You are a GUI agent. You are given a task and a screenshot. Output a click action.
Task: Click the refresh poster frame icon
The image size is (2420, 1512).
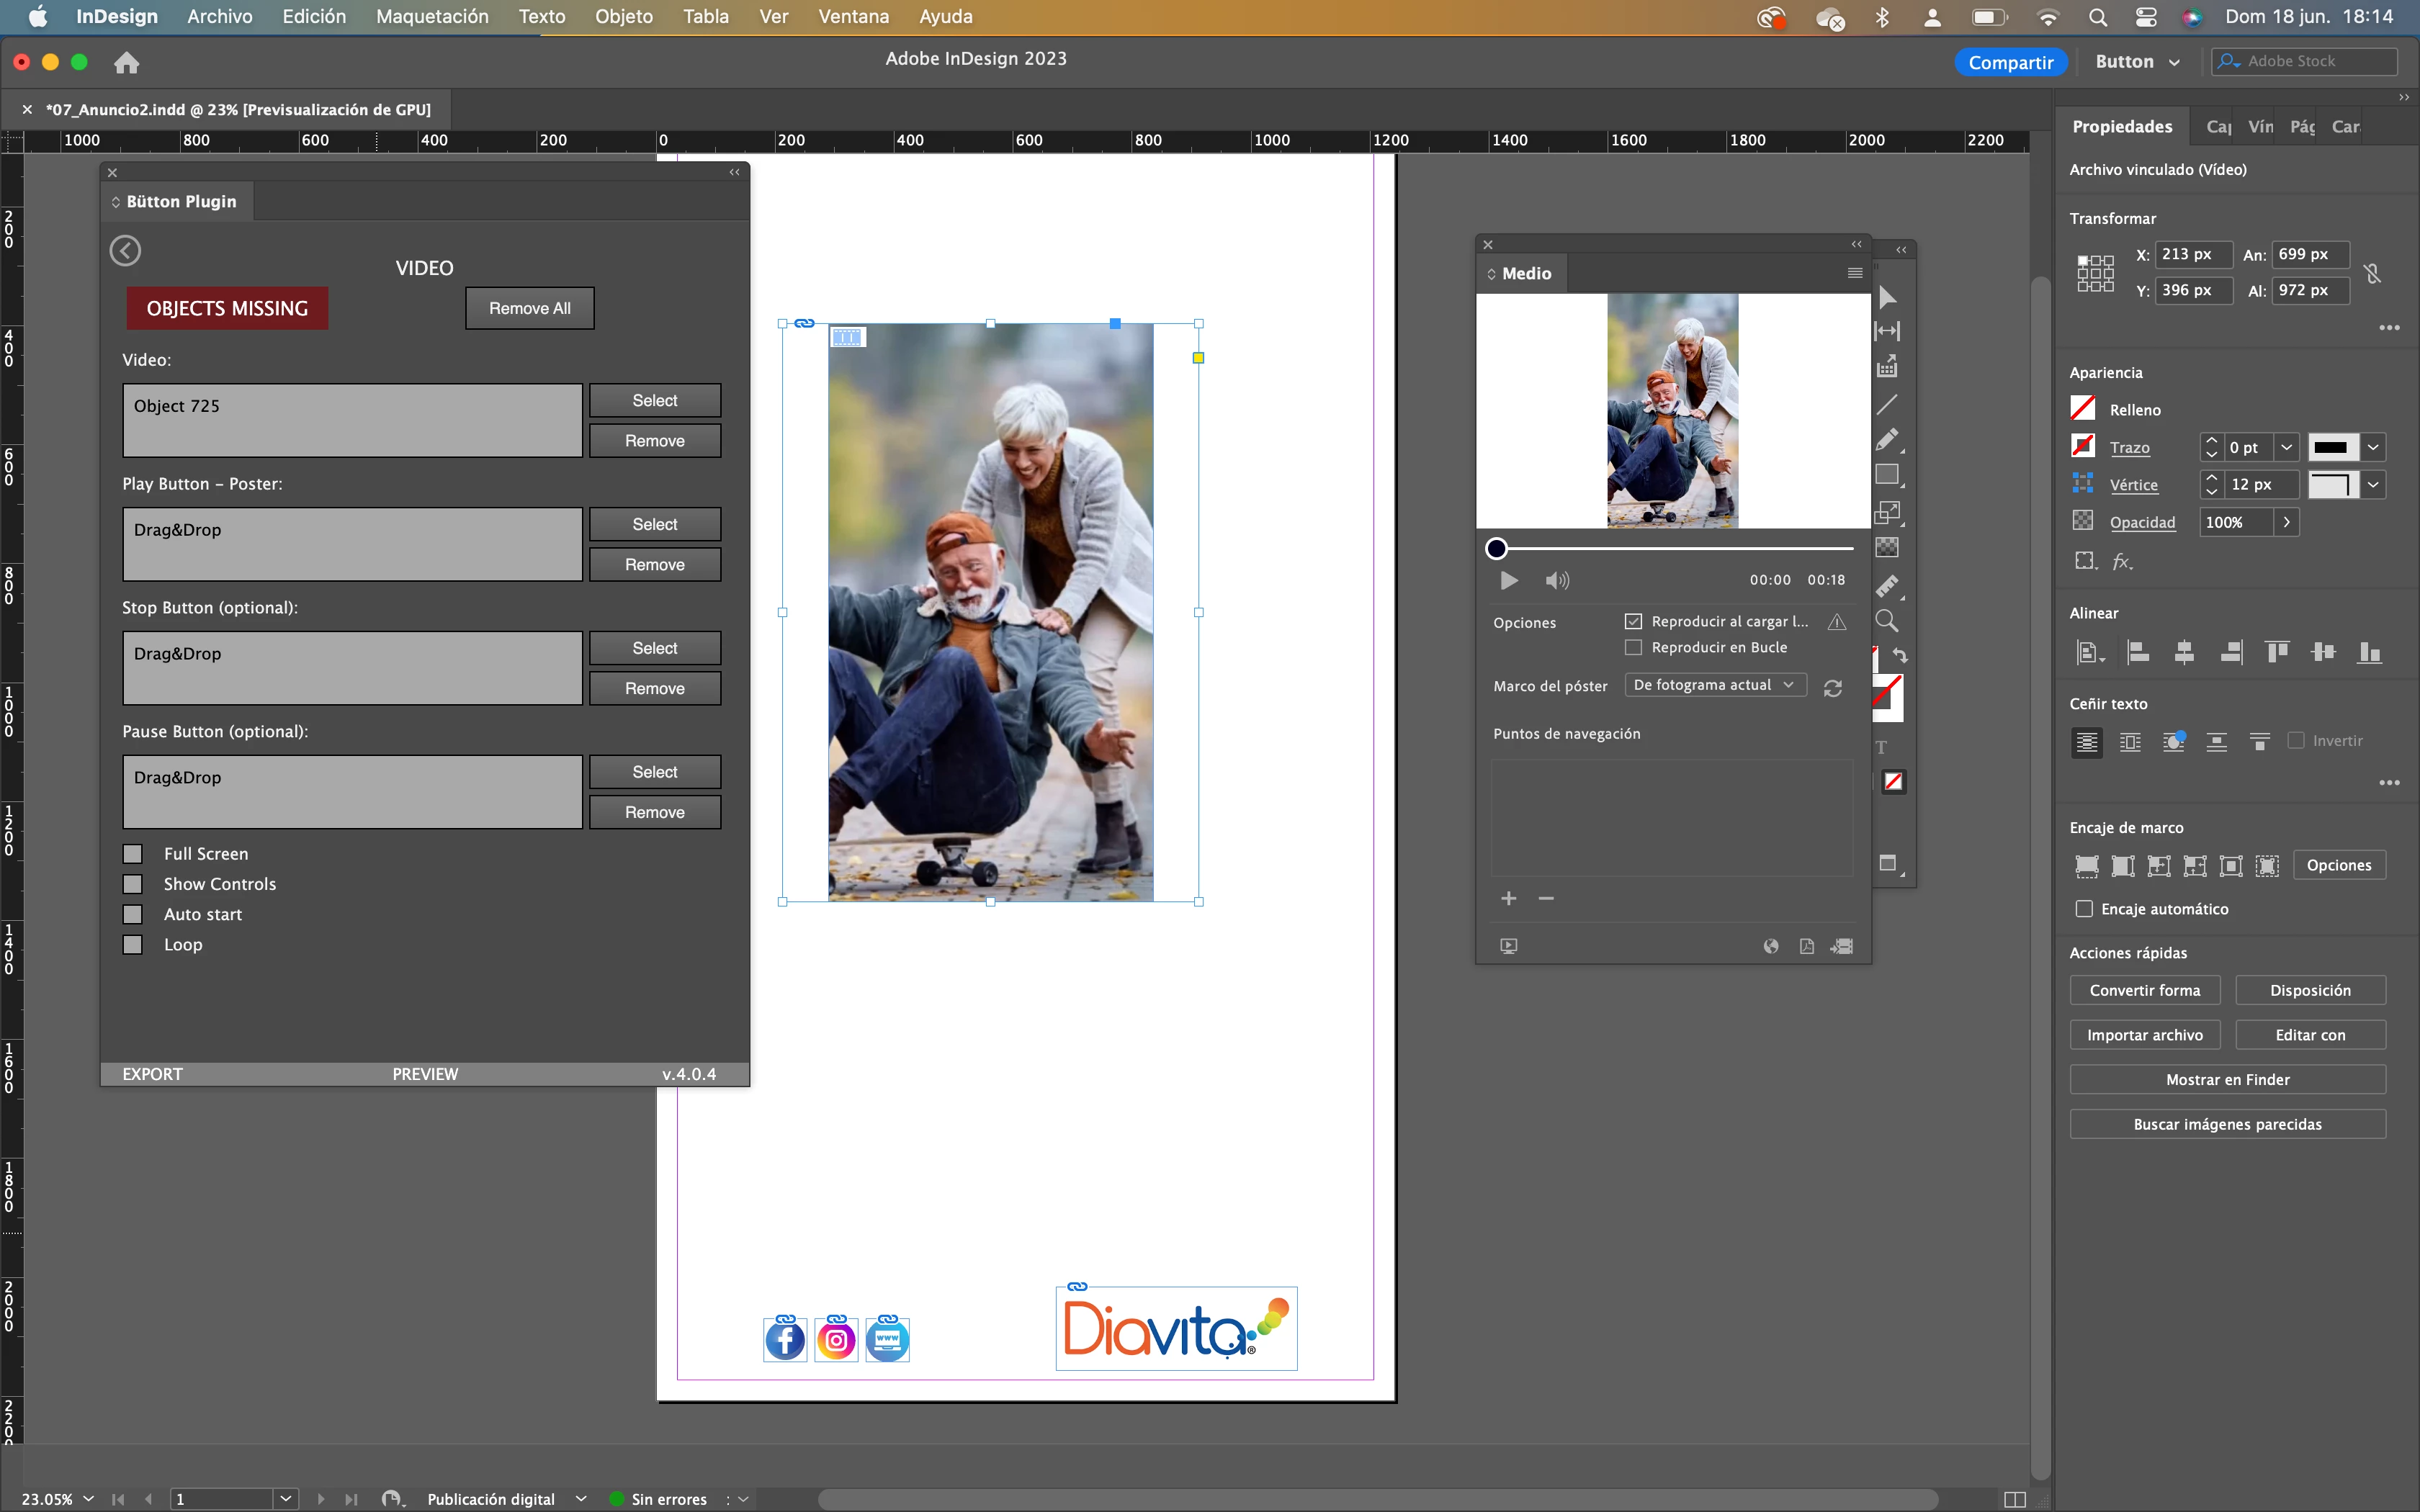[1832, 688]
